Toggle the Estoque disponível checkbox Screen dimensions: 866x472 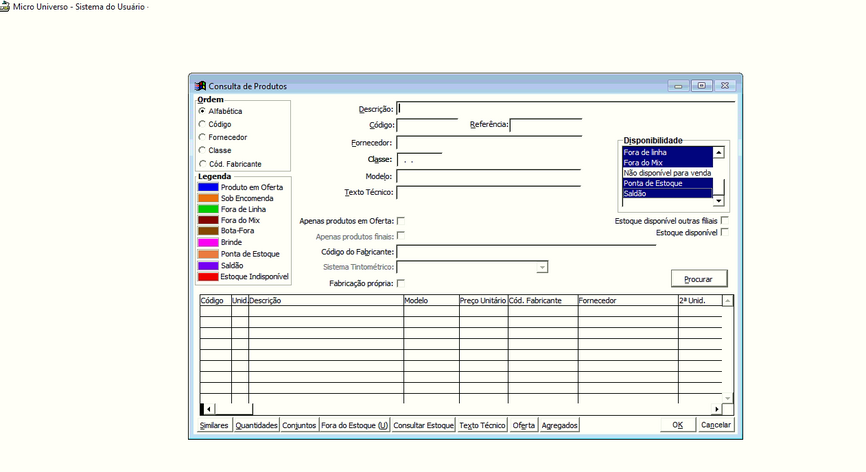[x=725, y=232]
